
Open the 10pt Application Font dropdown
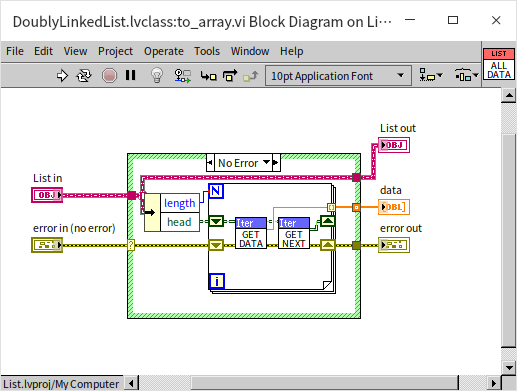(x=338, y=76)
